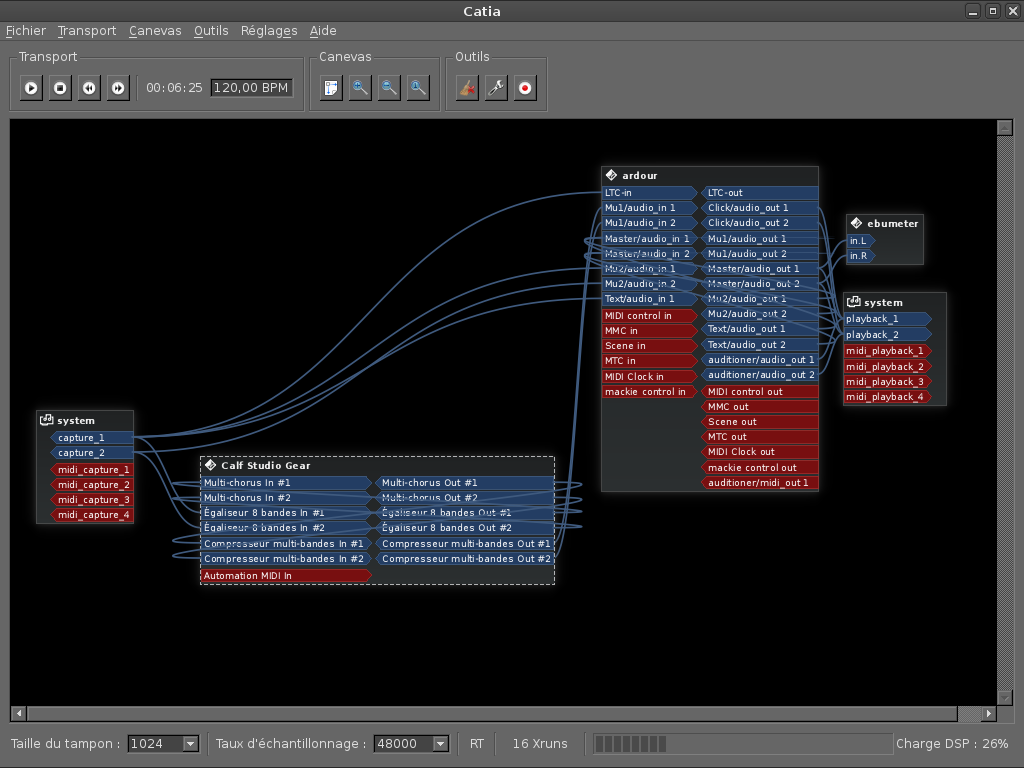Open the Outils menu
Screen dimensions: 1024x768
[211, 31]
